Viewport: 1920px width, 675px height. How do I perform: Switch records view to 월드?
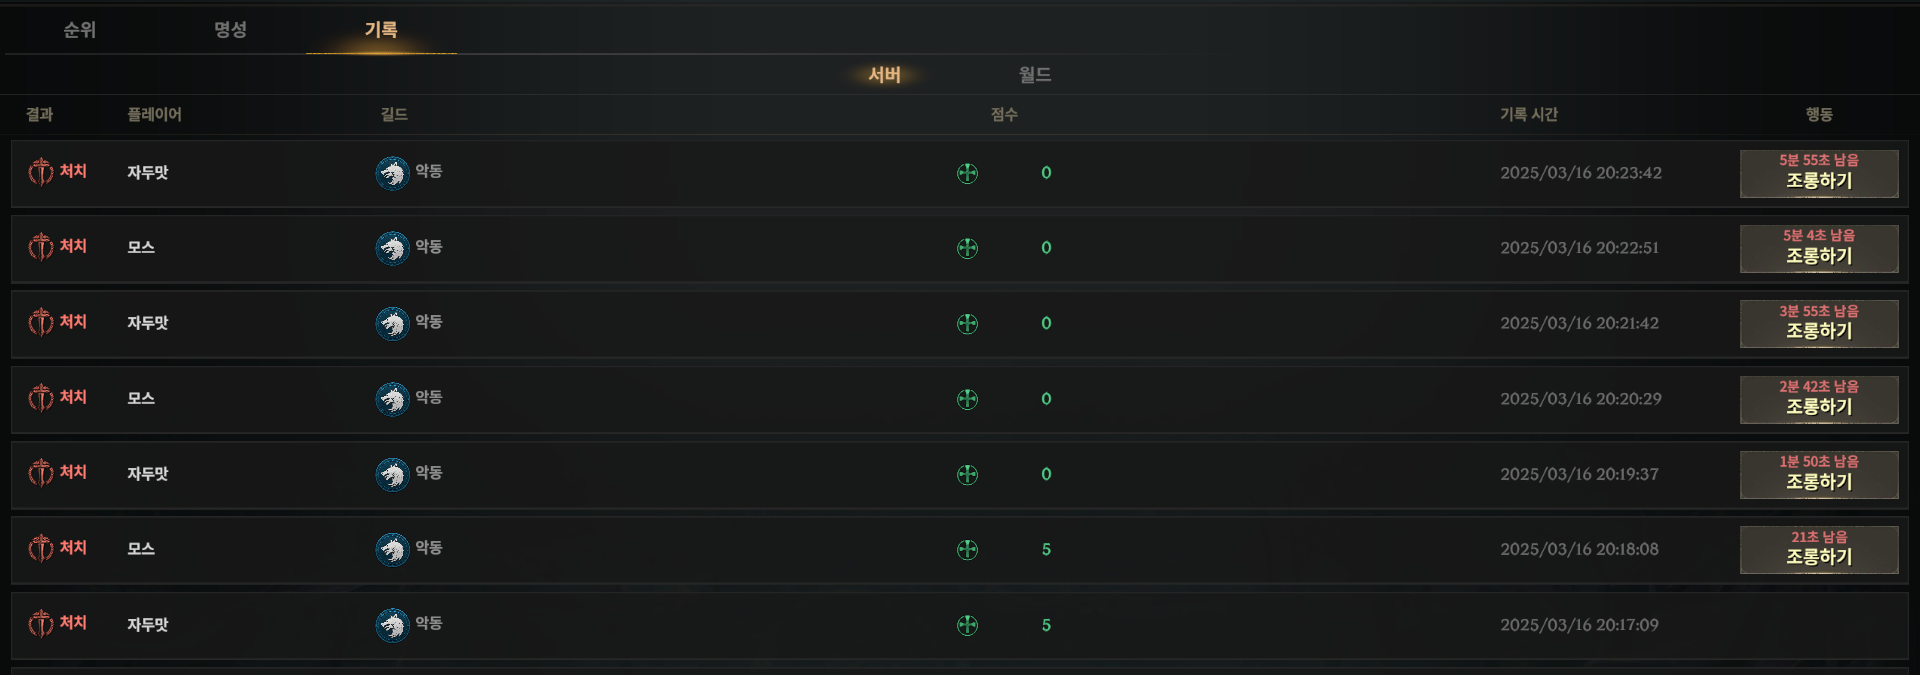tap(1035, 75)
